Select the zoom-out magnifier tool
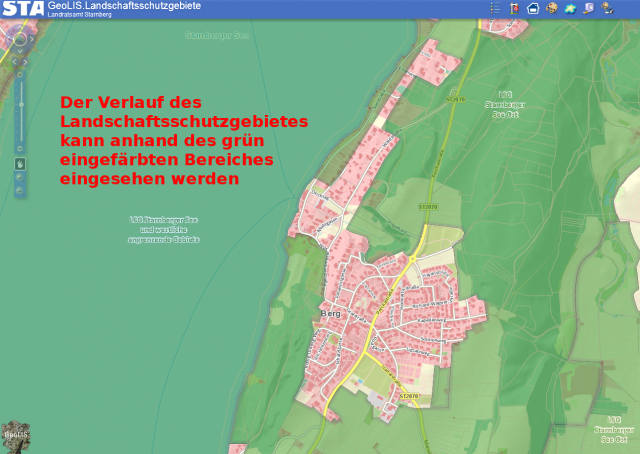 click(x=20, y=191)
